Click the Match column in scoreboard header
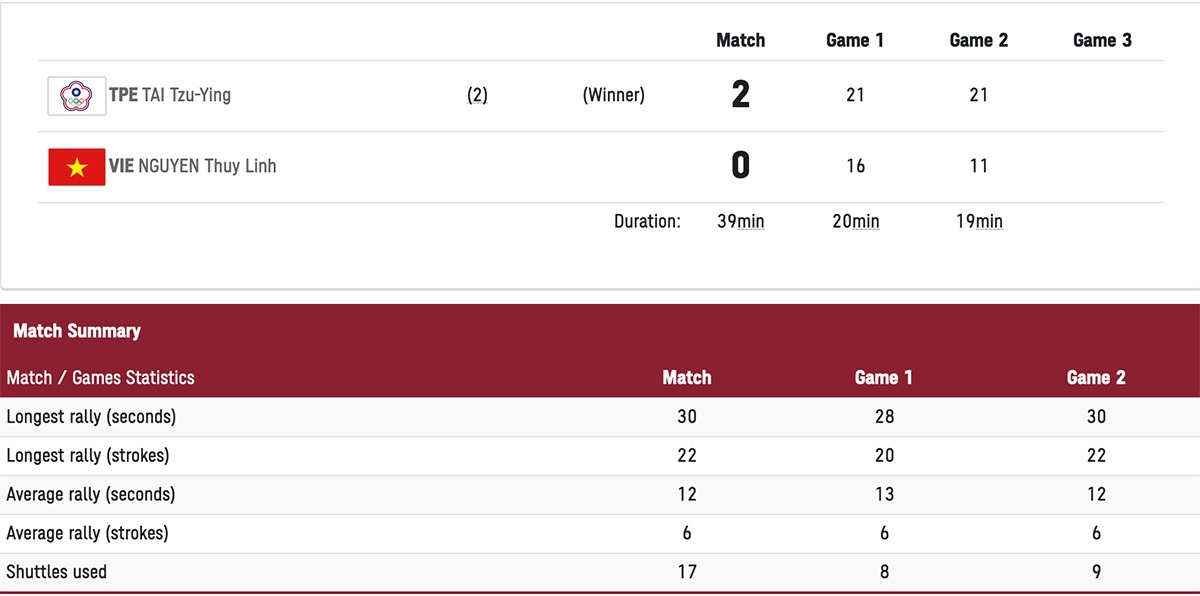 click(x=741, y=40)
